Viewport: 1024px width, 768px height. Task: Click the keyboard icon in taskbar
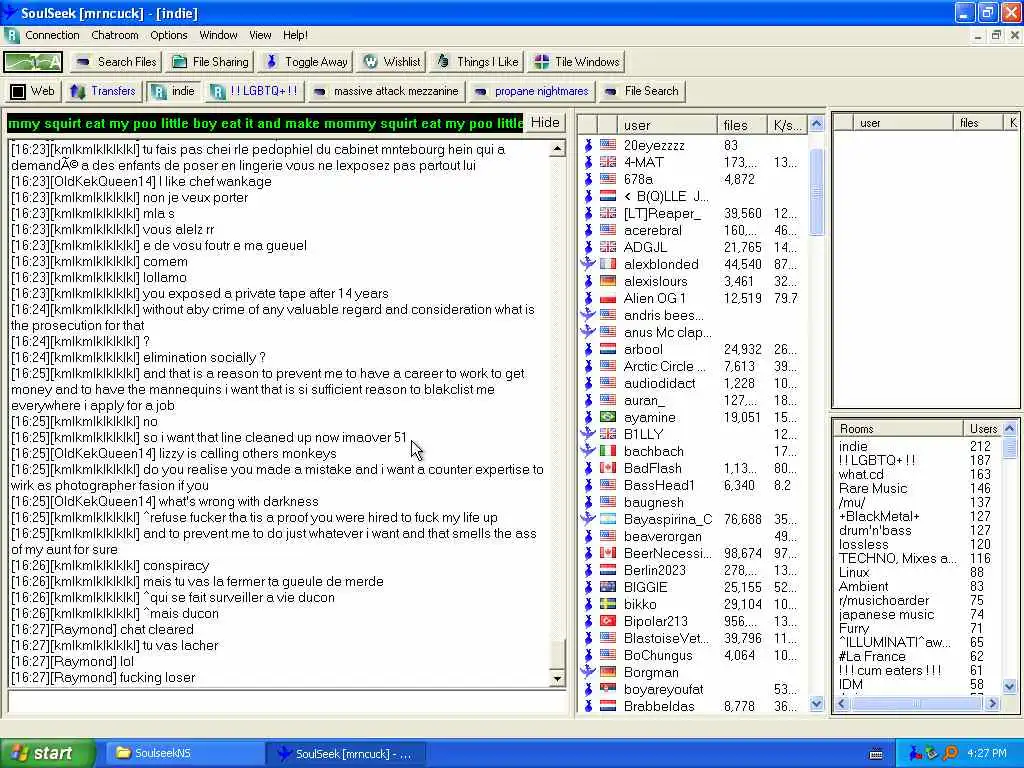pos(876,754)
